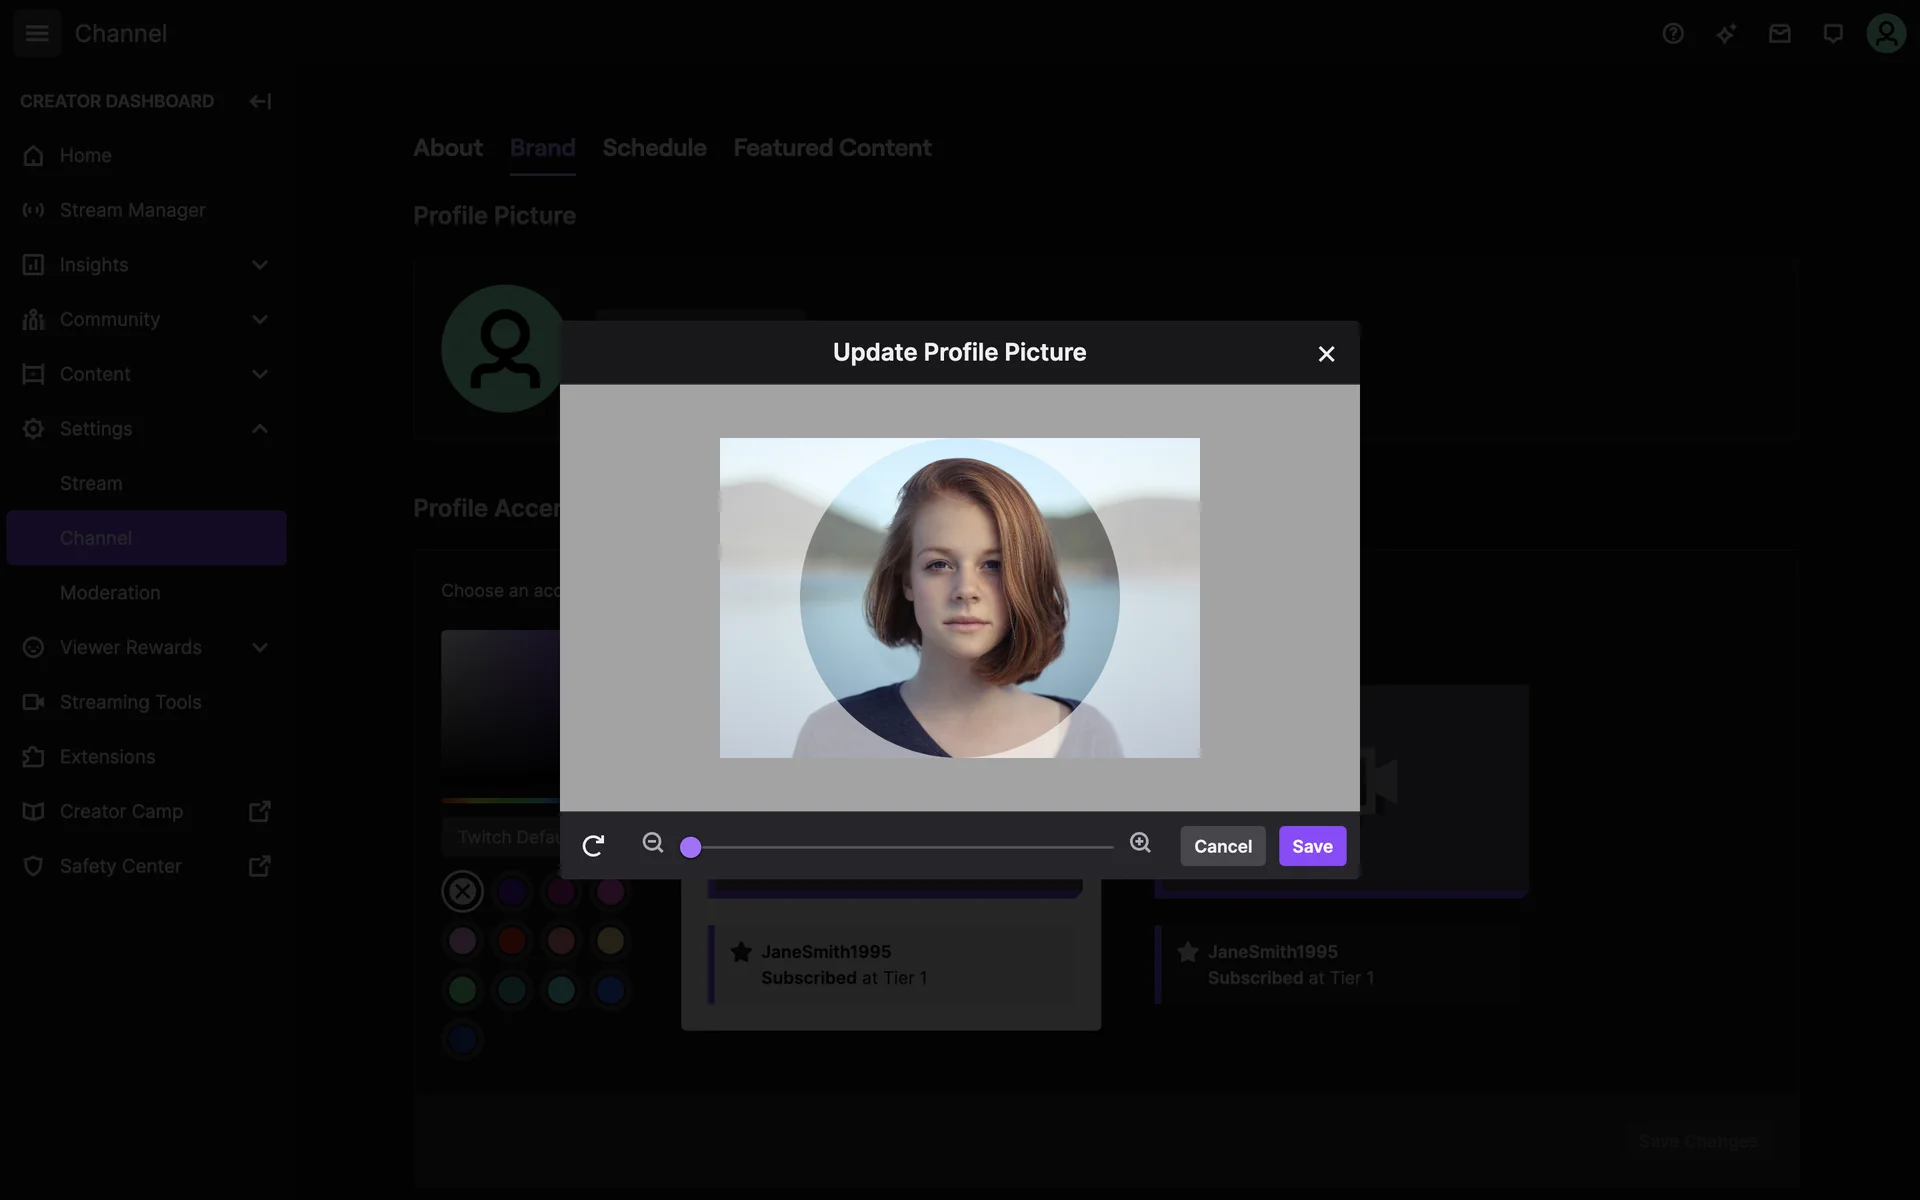The width and height of the screenshot is (1920, 1200).
Task: Close the Update Profile Picture dialog
Action: coord(1326,354)
